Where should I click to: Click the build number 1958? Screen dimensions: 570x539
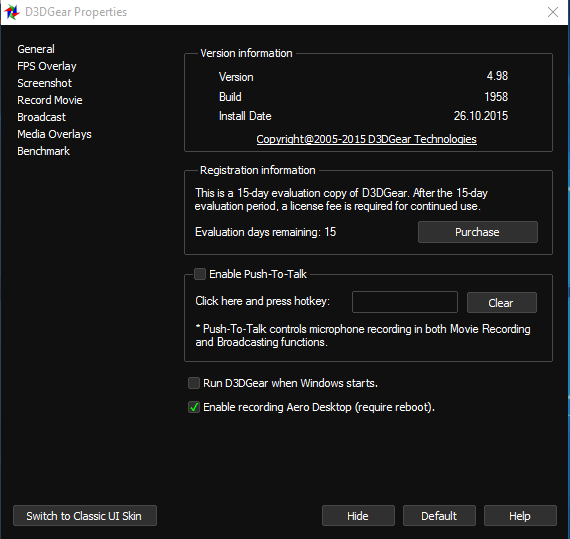(x=496, y=97)
